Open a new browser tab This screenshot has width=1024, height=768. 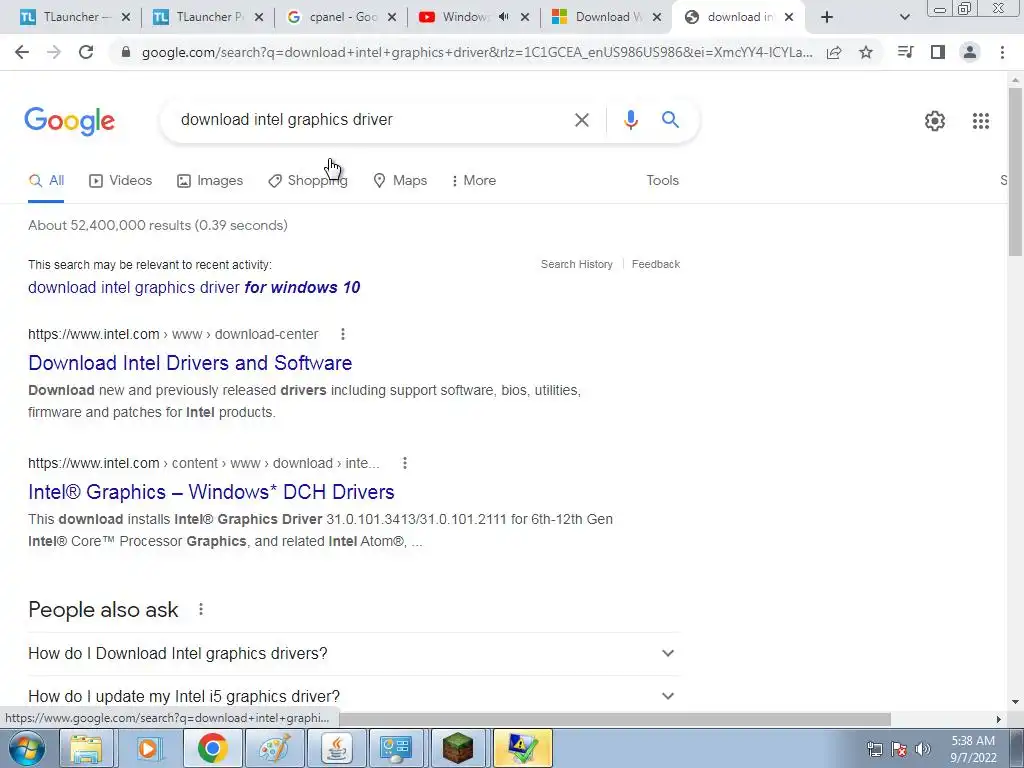(827, 18)
